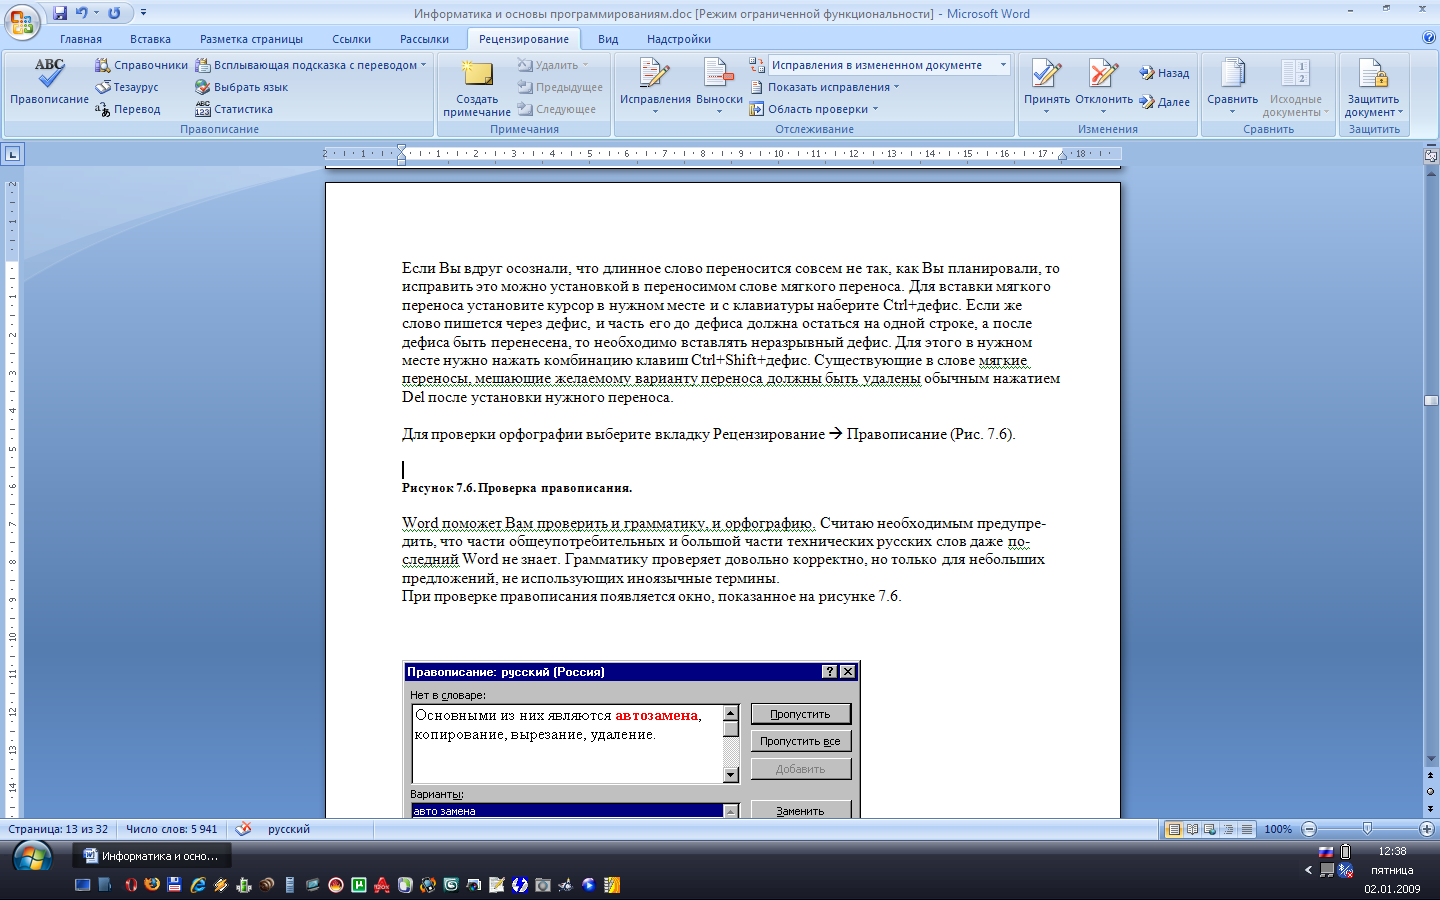Screen dimensions: 1440x900
Task: Click word count Число слов: 5 941
Action: pos(171,829)
